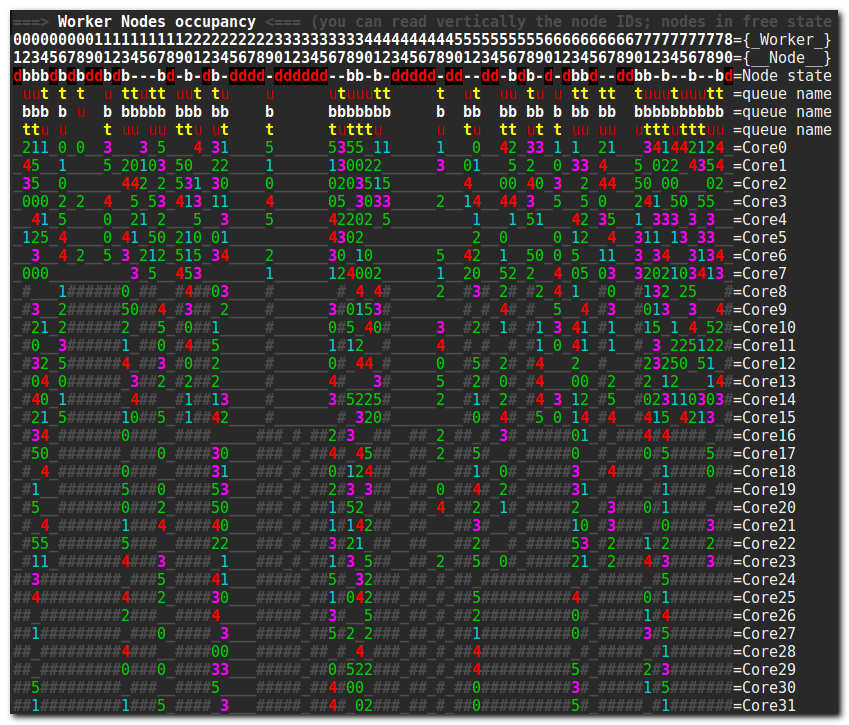Image resolution: width=849 pixels, height=725 pixels.
Task: Click the '=Core25' row label
Action: click(x=765, y=598)
